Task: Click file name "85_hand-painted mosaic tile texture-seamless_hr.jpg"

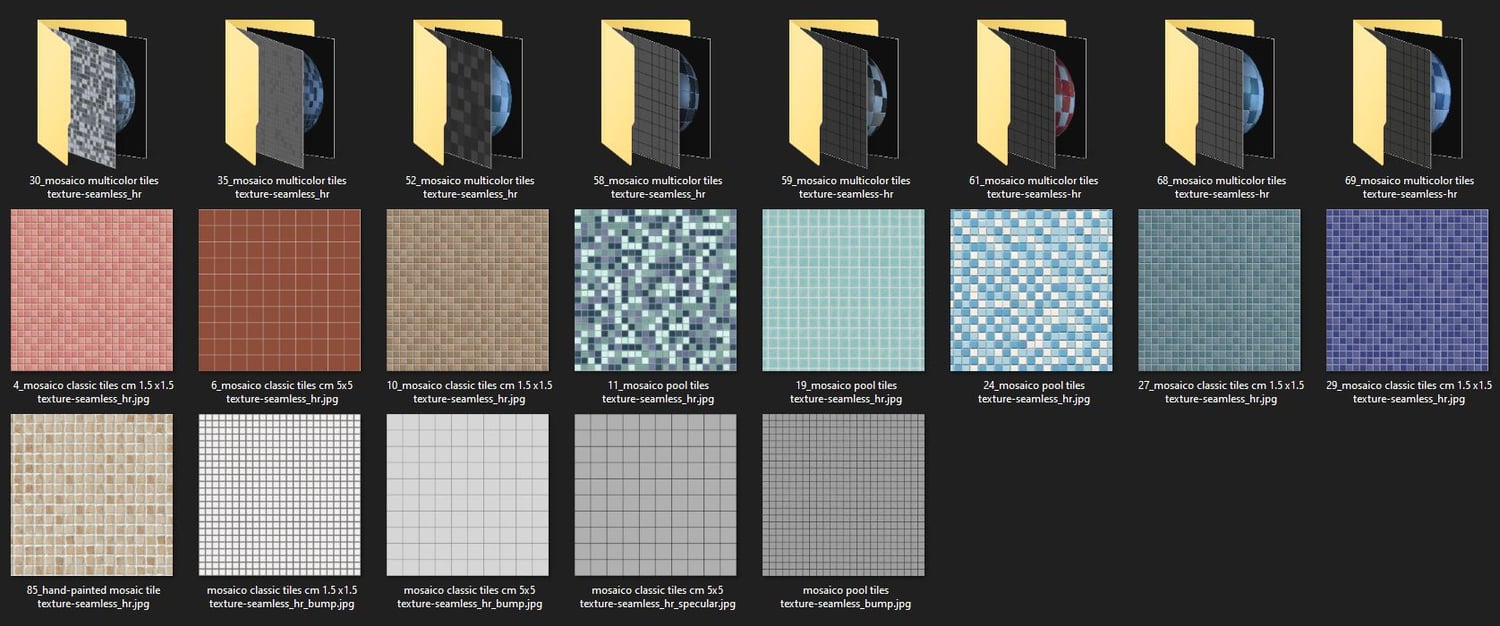Action: tap(94, 597)
